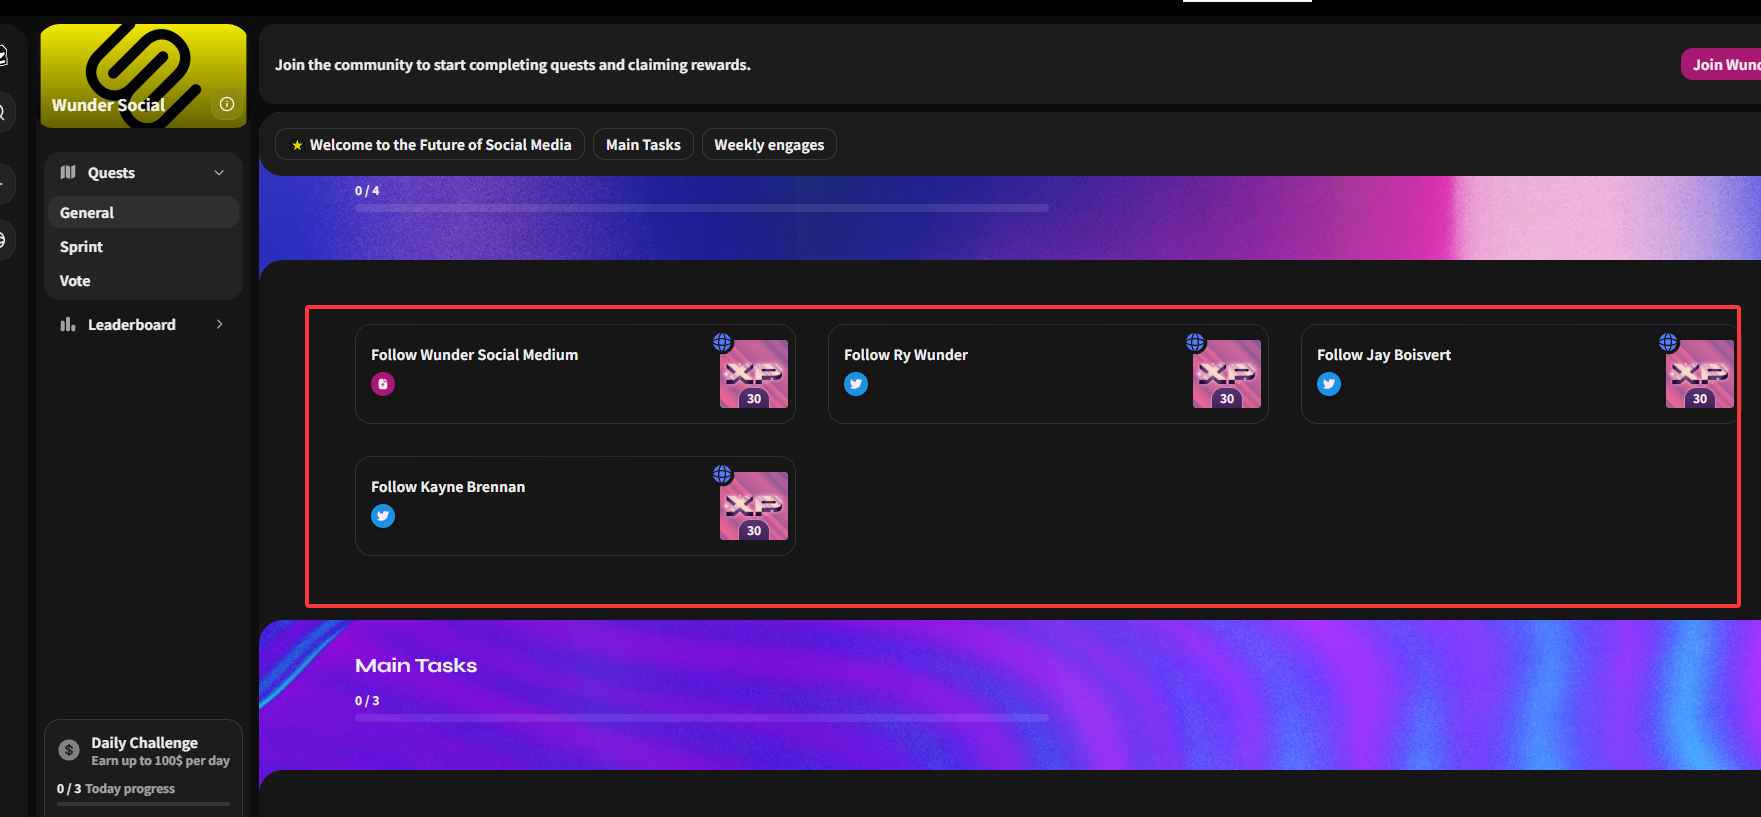The height and width of the screenshot is (817, 1761).
Task: Click the XP 30 reward badge on Ry Wunder quest
Action: pos(1226,374)
